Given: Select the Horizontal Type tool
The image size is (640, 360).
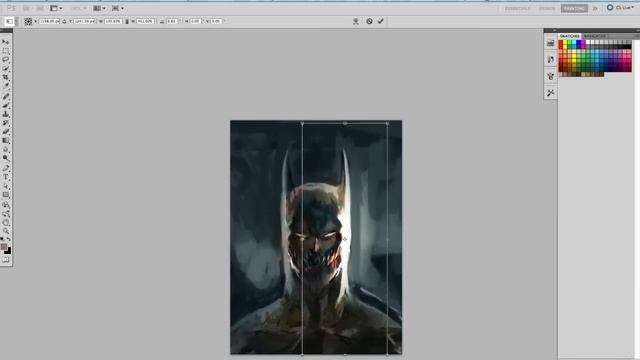Looking at the screenshot, I should click(6, 177).
